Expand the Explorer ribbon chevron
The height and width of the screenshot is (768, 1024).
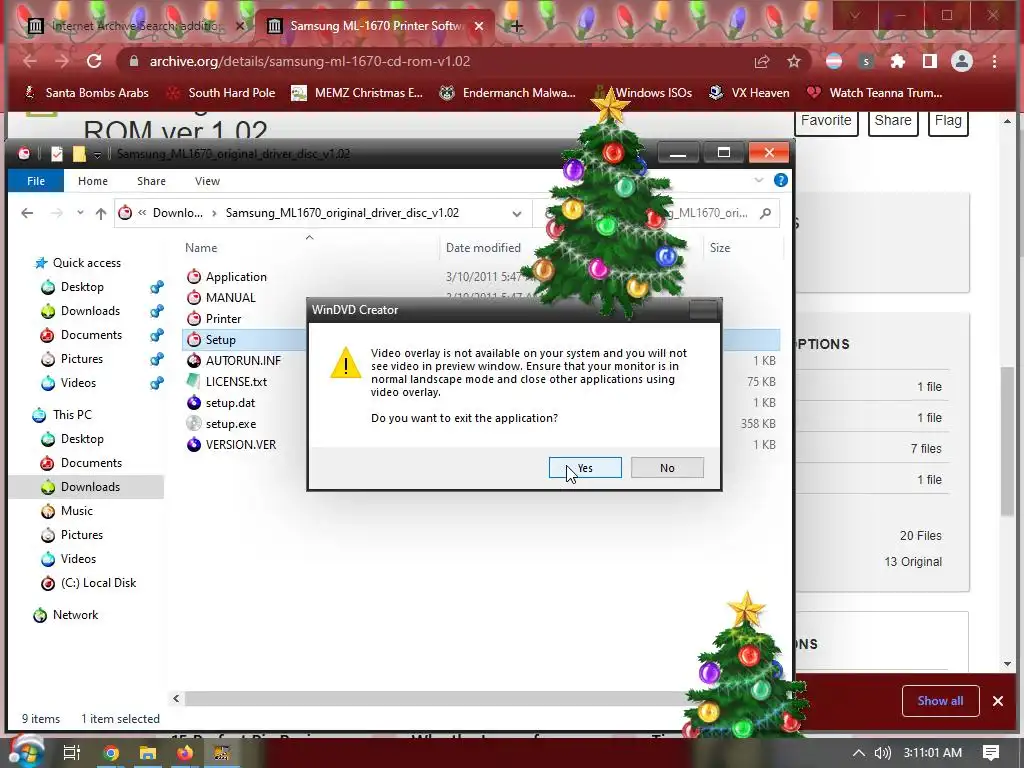(758, 180)
